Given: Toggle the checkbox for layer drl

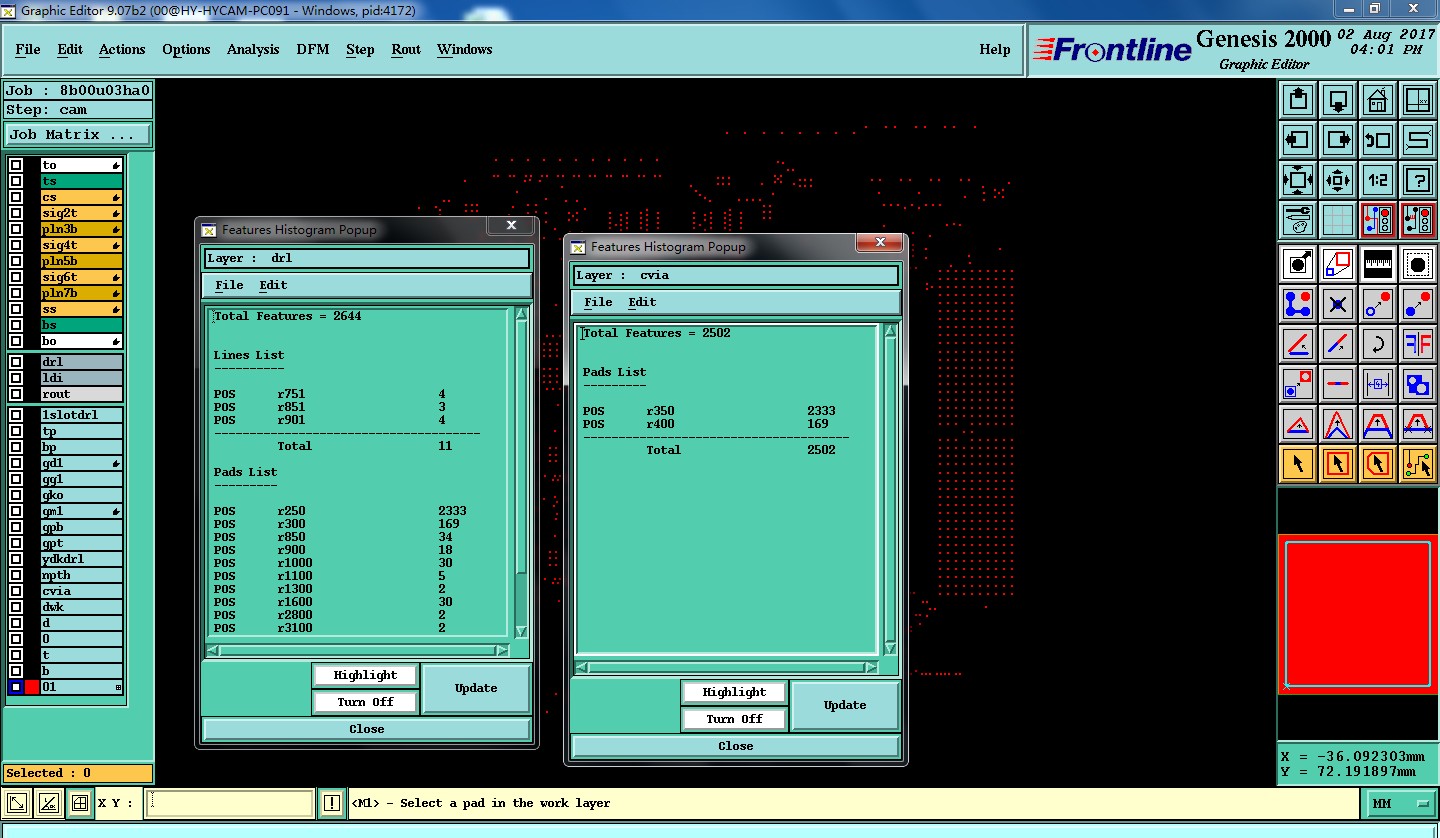Looking at the screenshot, I should [16, 362].
